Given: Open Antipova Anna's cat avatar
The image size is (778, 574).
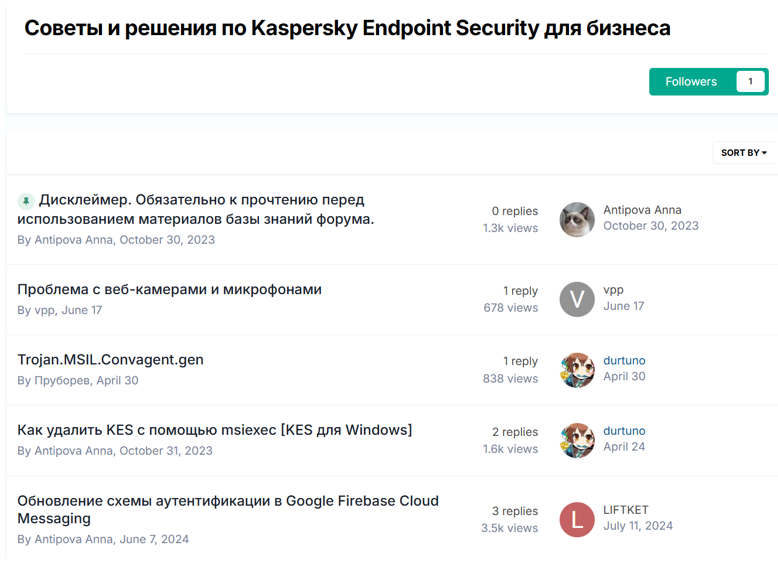Looking at the screenshot, I should coord(577,219).
